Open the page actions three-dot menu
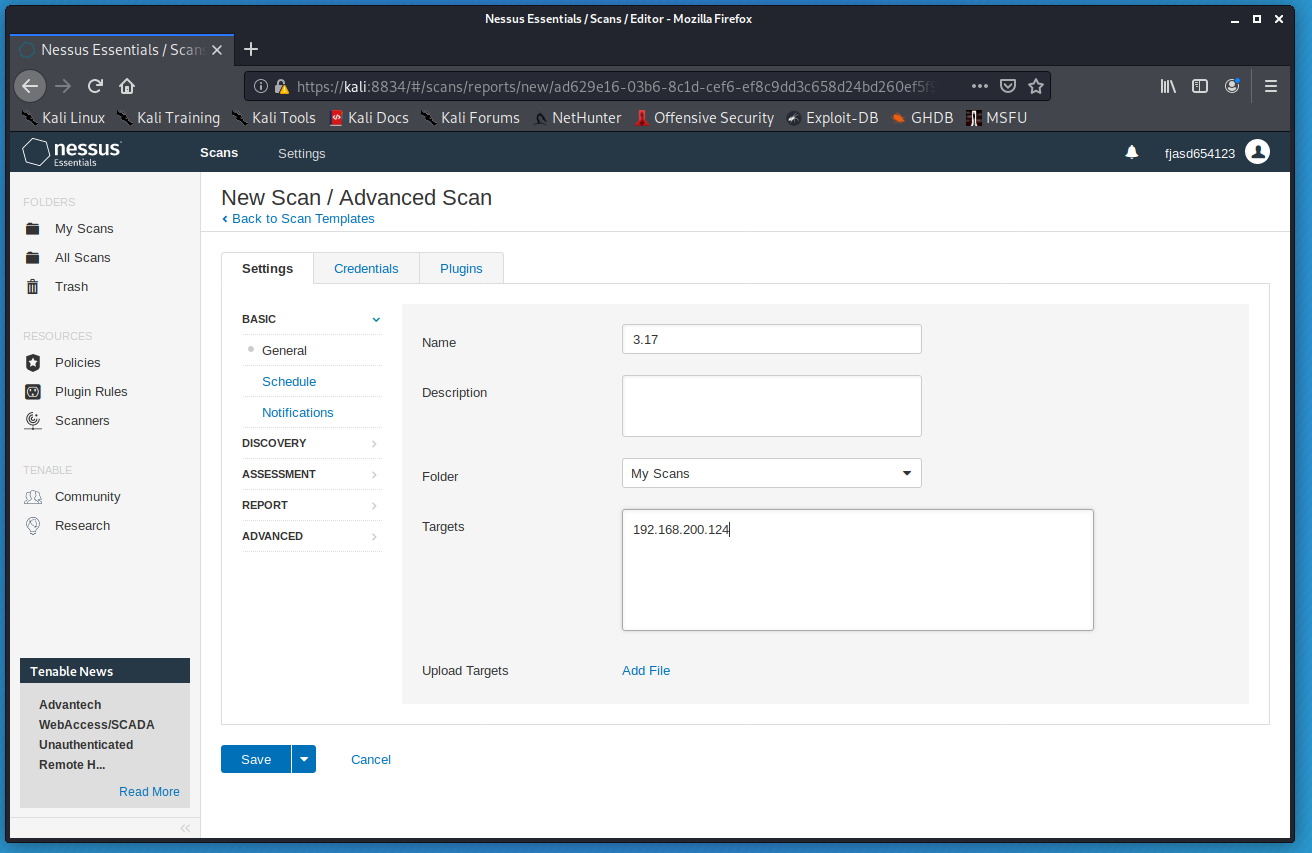 pos(980,86)
